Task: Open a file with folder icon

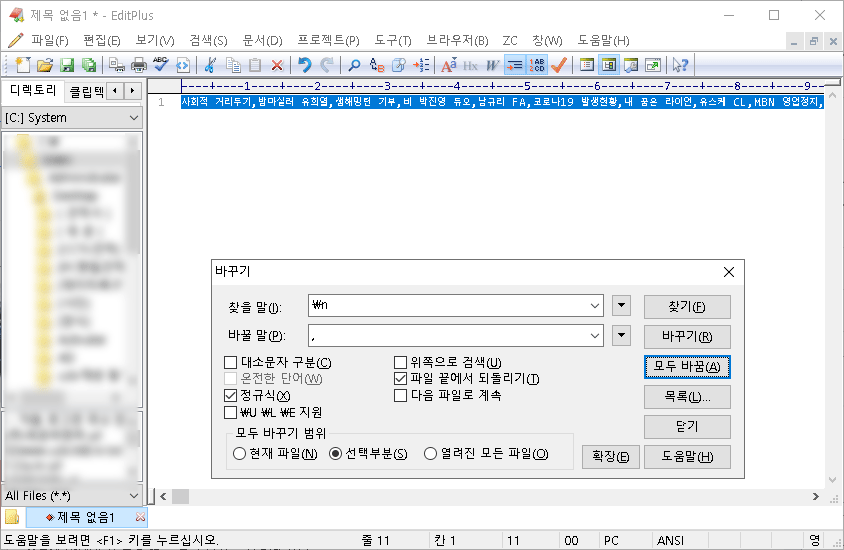Action: tap(45, 65)
